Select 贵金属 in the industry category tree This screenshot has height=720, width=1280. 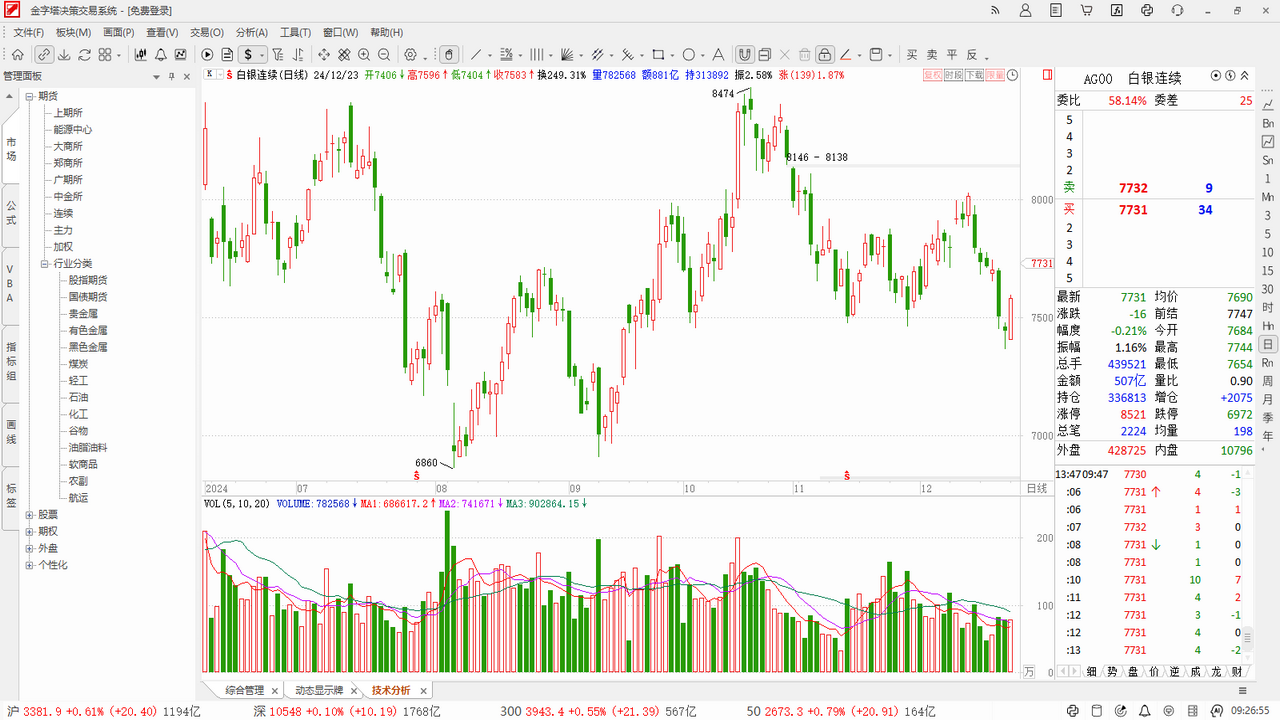tap(83, 314)
